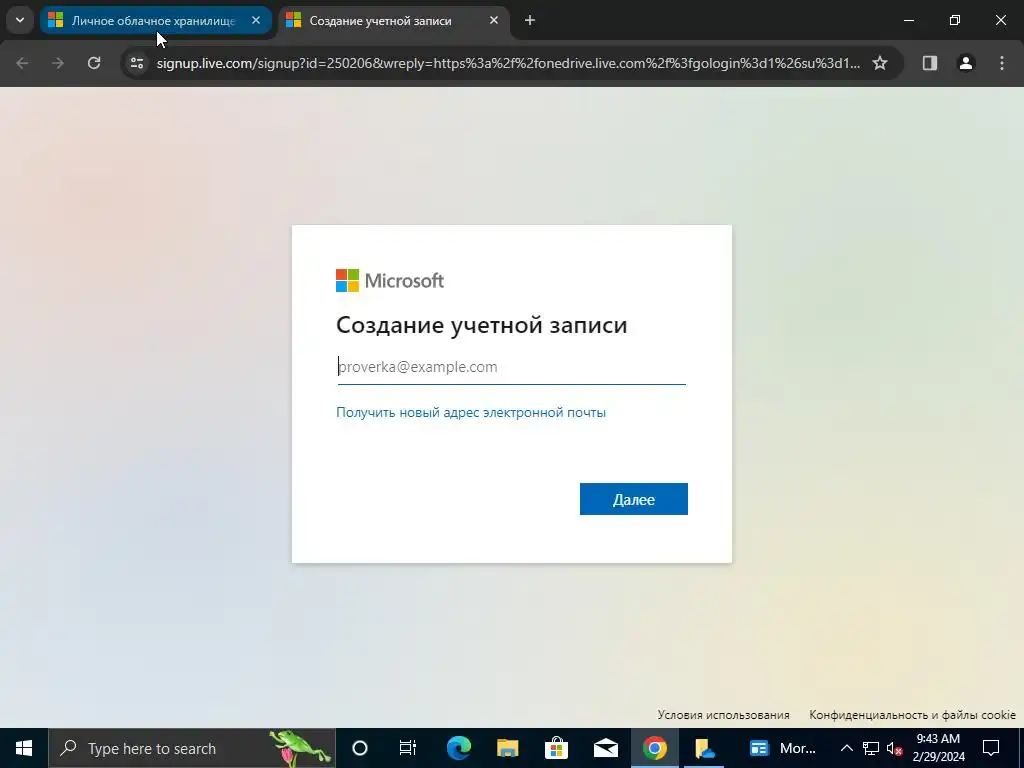The height and width of the screenshot is (768, 1024).
Task: Open clock and date flyout
Action: [x=938, y=748]
